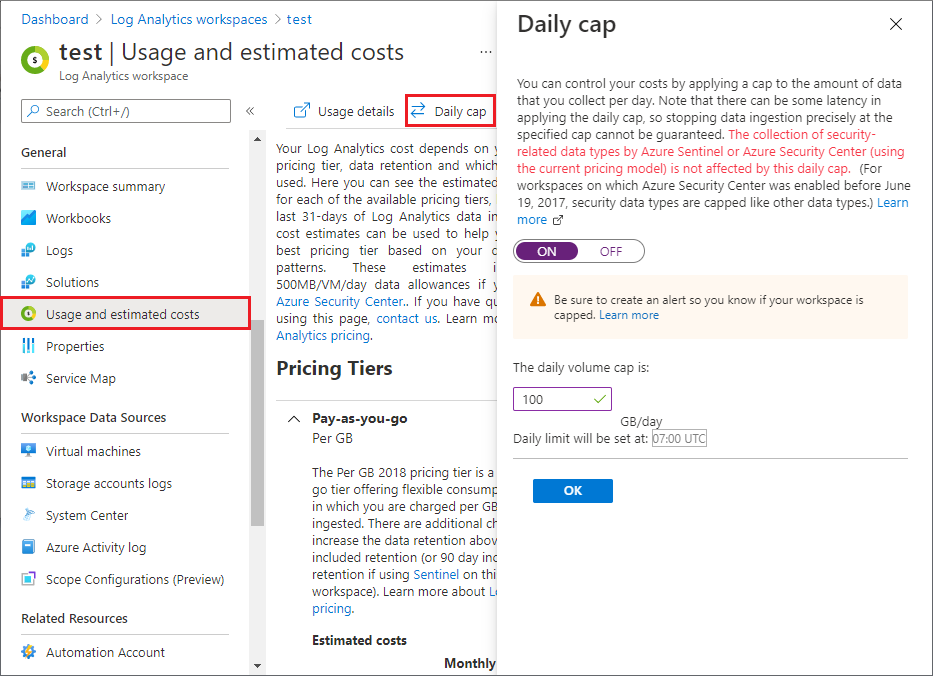Select Virtual machines under Workspace Data Sources

point(91,451)
